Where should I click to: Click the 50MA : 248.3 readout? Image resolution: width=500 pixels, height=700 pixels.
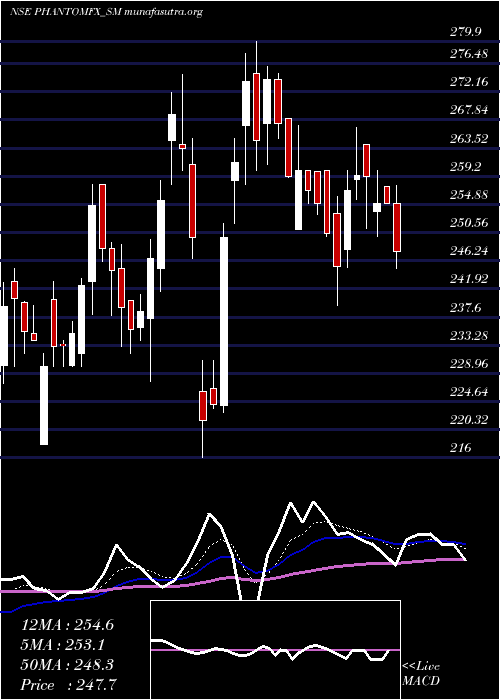(x=67, y=665)
